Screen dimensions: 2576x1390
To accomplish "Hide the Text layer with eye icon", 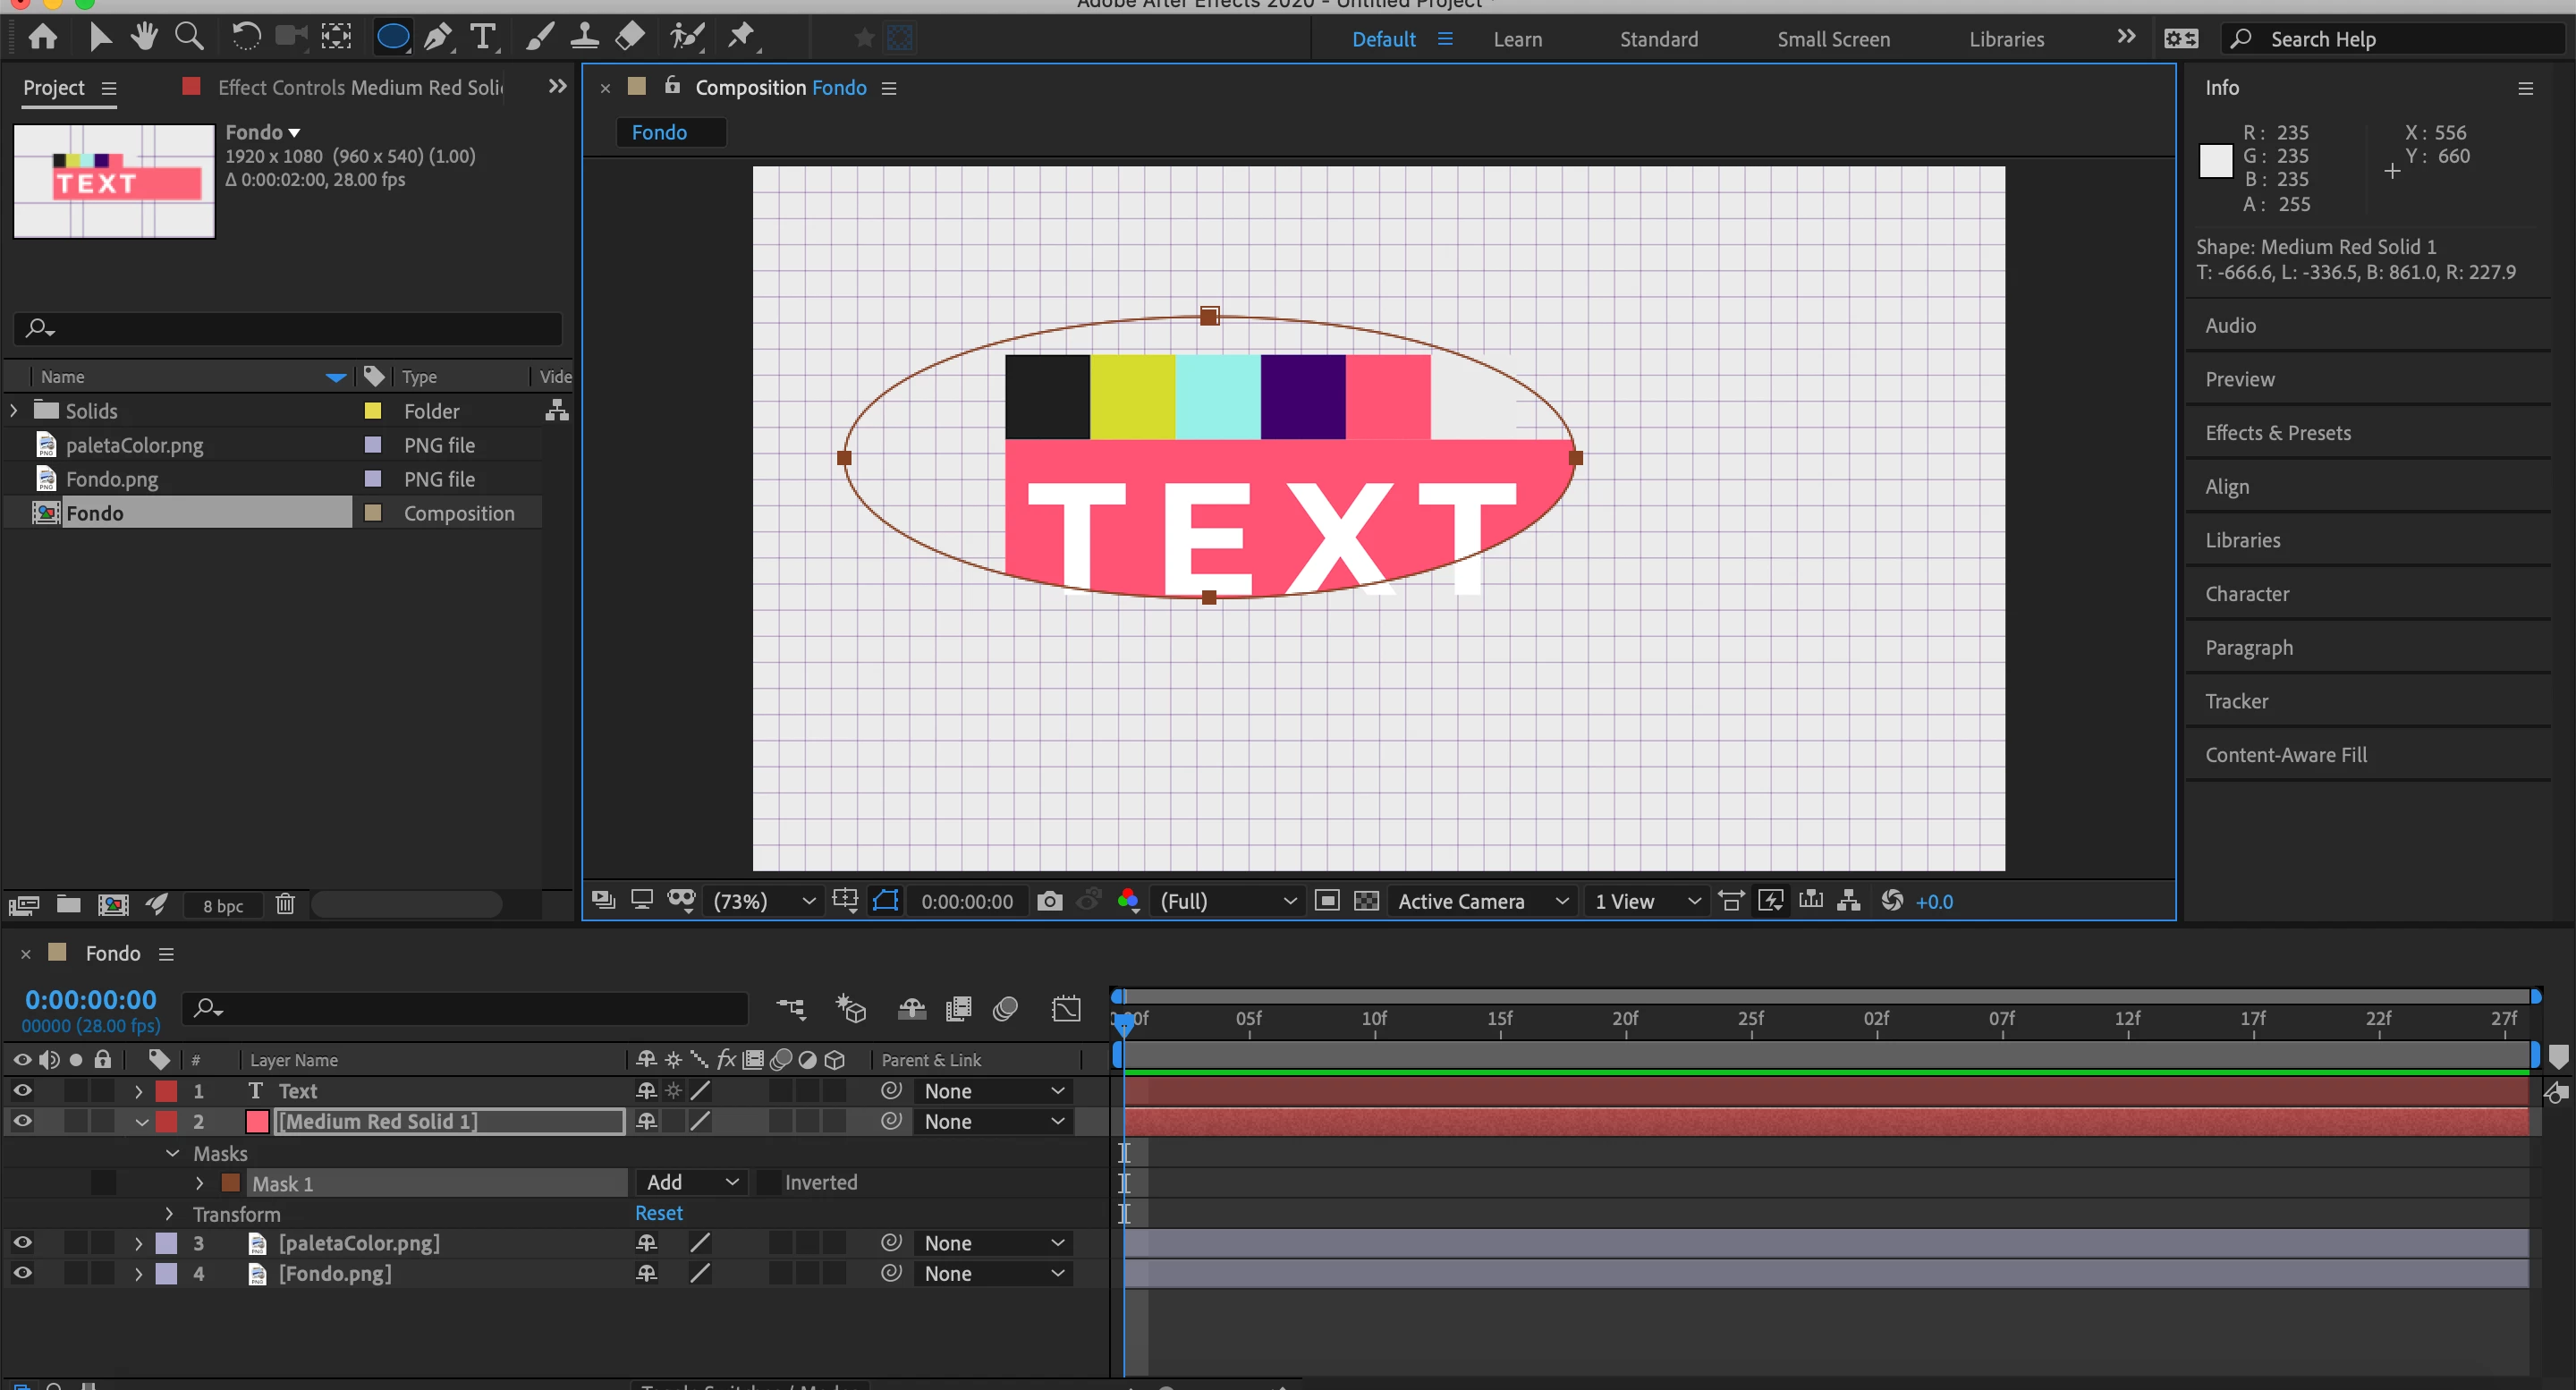I will [x=22, y=1090].
